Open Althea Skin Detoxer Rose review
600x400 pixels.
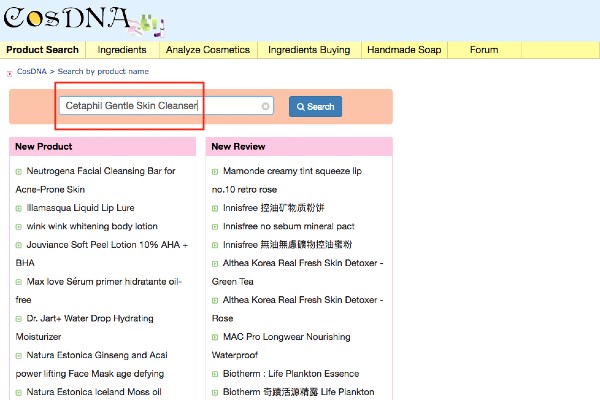298,309
